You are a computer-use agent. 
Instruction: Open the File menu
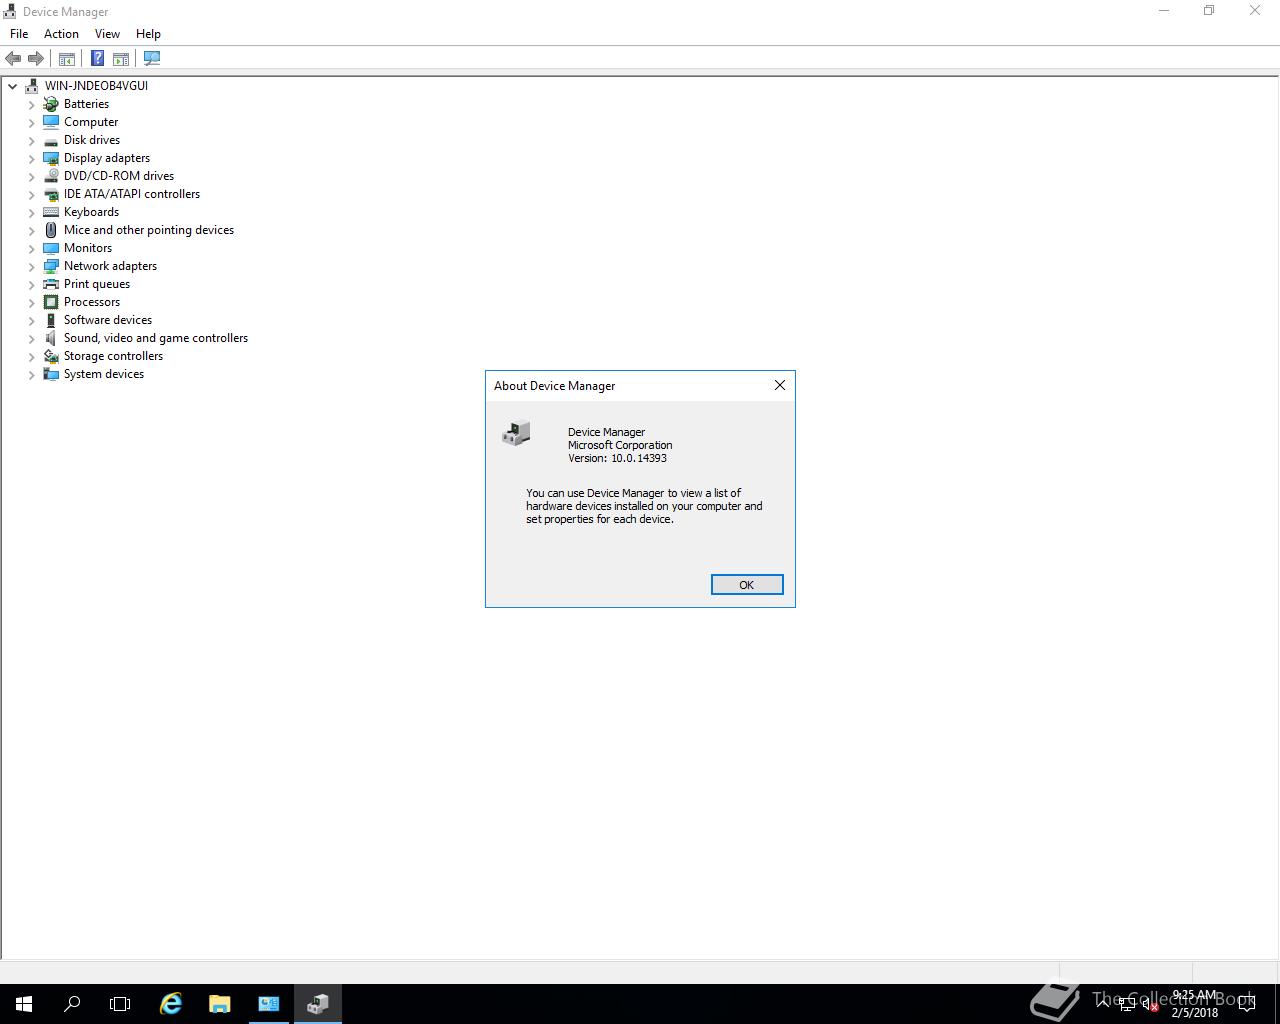[x=19, y=34]
